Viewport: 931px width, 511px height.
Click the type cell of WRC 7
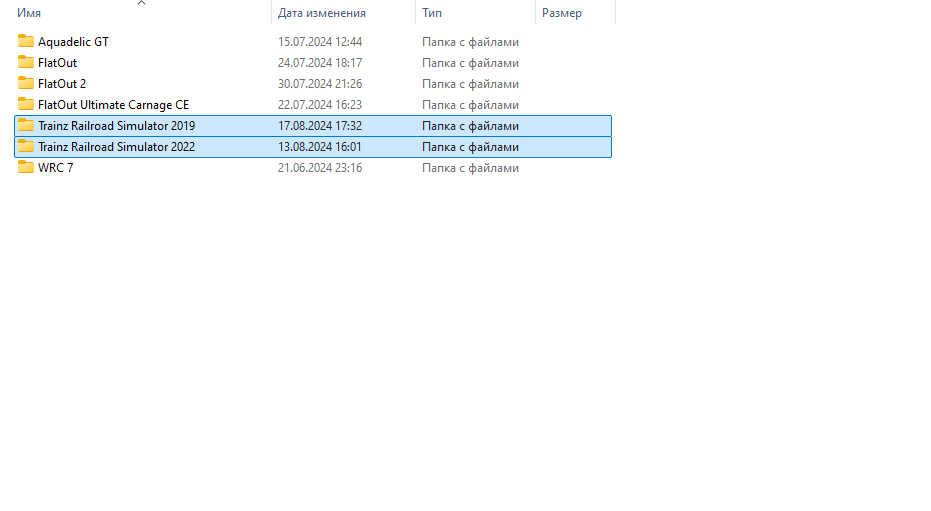(470, 168)
